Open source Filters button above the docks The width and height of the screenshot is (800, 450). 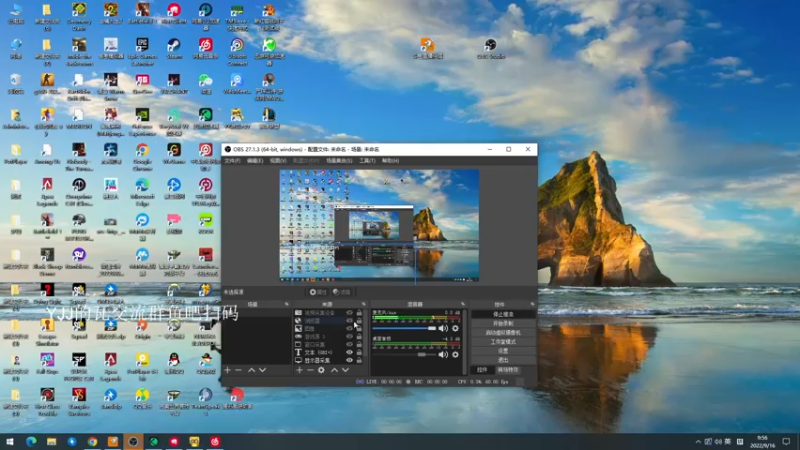pos(342,292)
